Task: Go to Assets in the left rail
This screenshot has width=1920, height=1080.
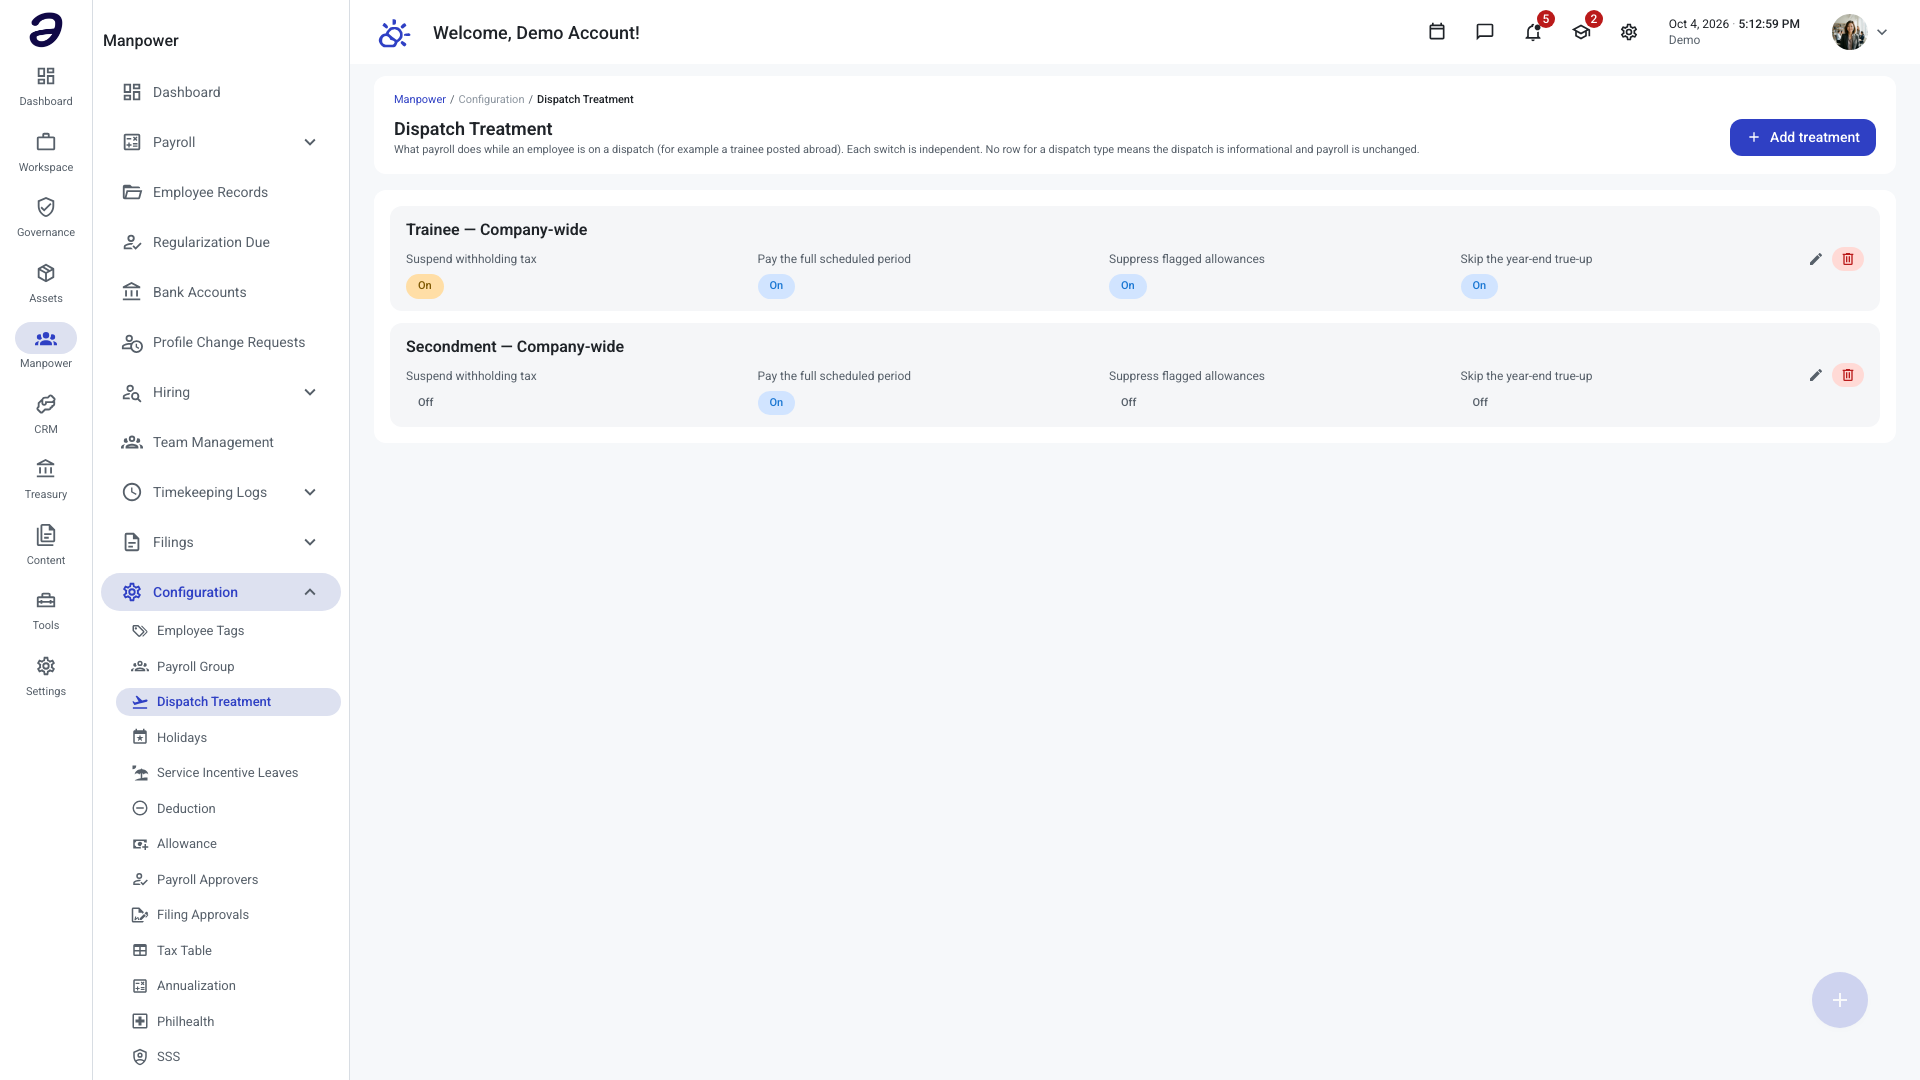Action: pyautogui.click(x=46, y=283)
